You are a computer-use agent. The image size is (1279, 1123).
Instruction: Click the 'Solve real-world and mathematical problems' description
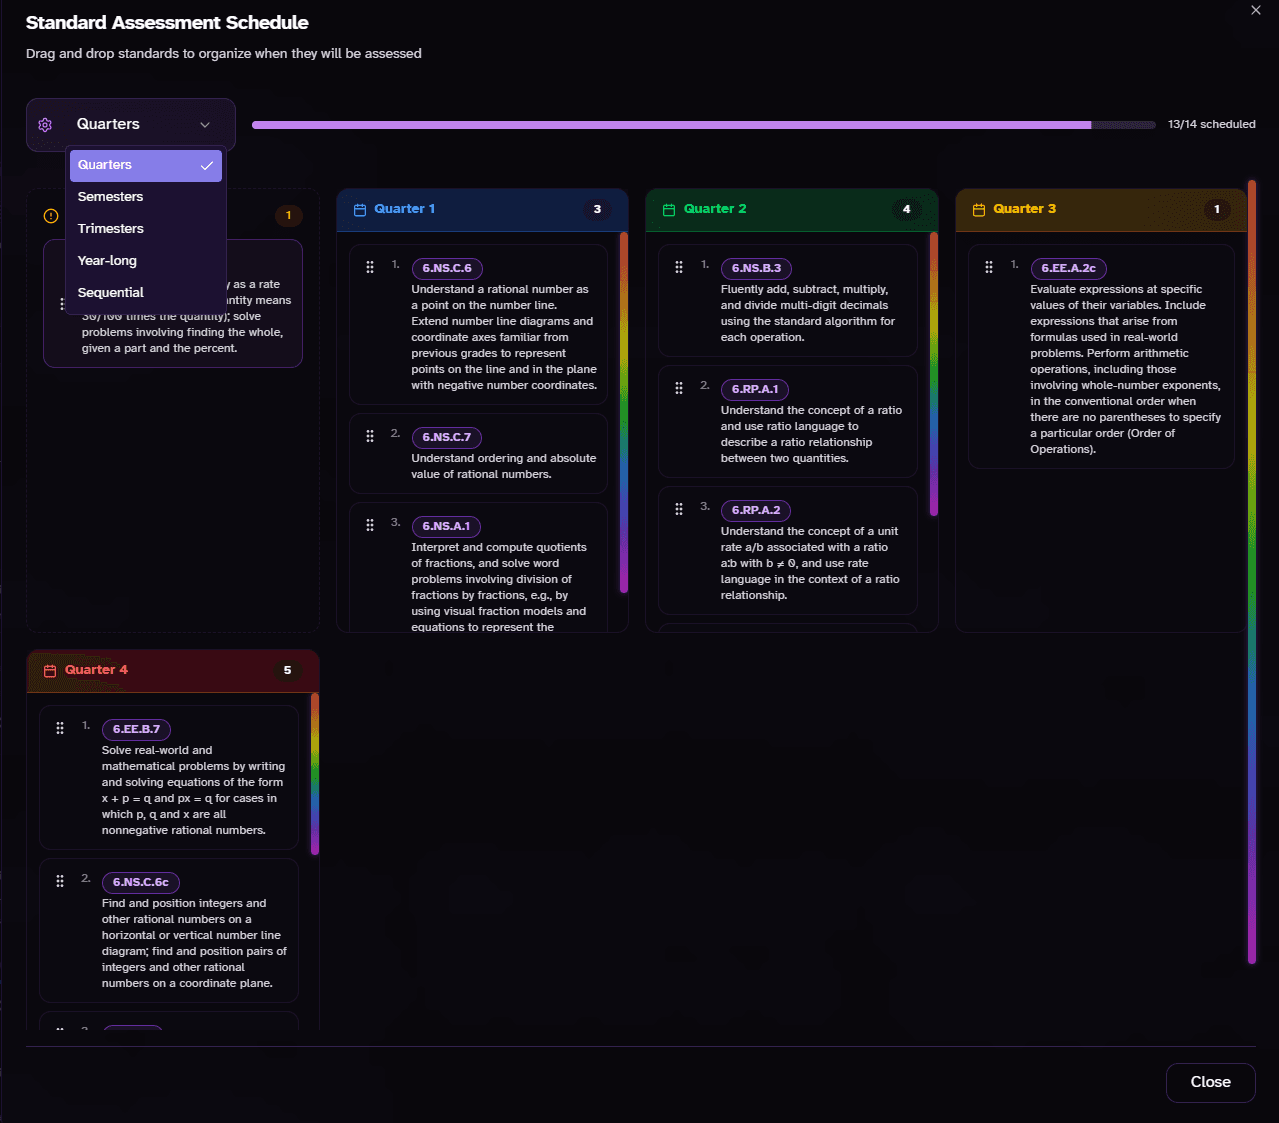point(194,790)
